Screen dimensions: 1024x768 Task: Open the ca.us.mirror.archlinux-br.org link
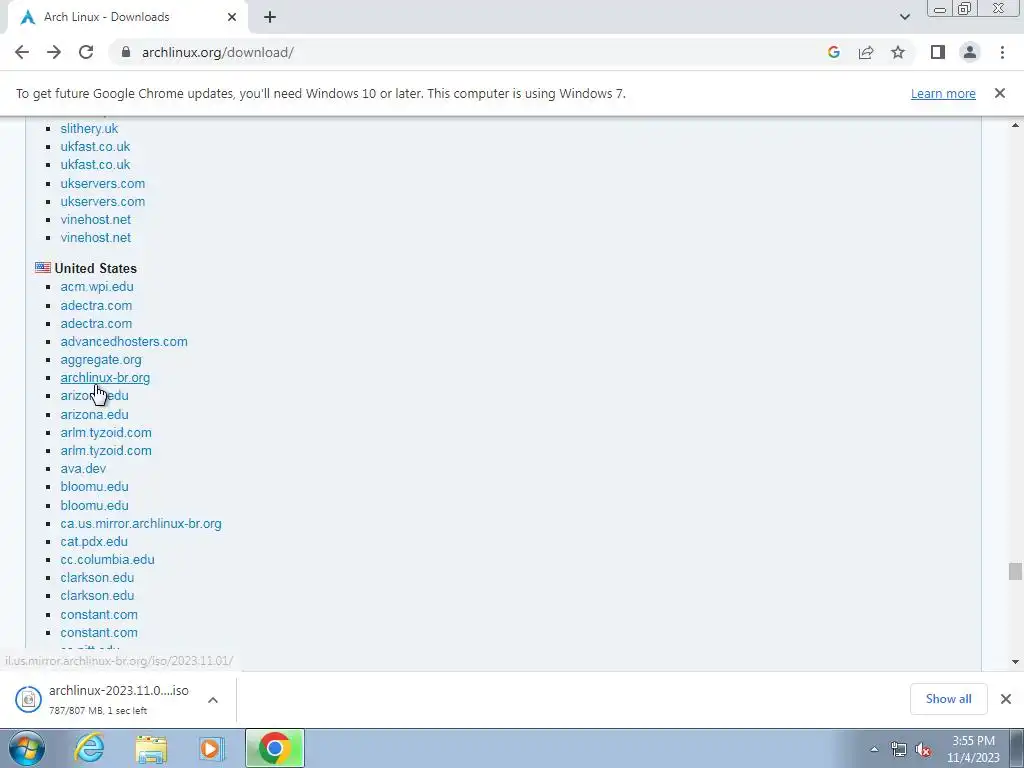(x=141, y=524)
